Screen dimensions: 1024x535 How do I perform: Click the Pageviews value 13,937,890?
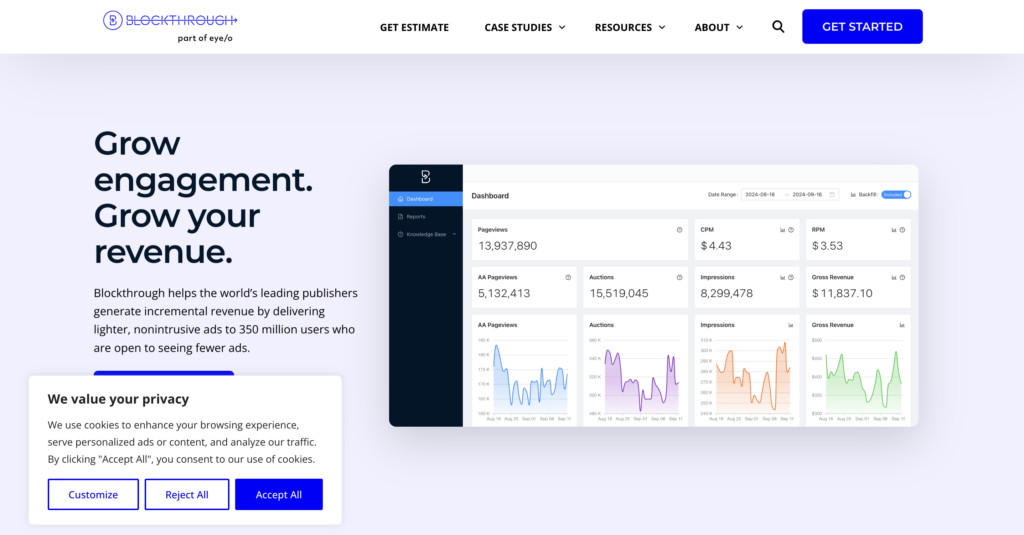click(x=507, y=246)
